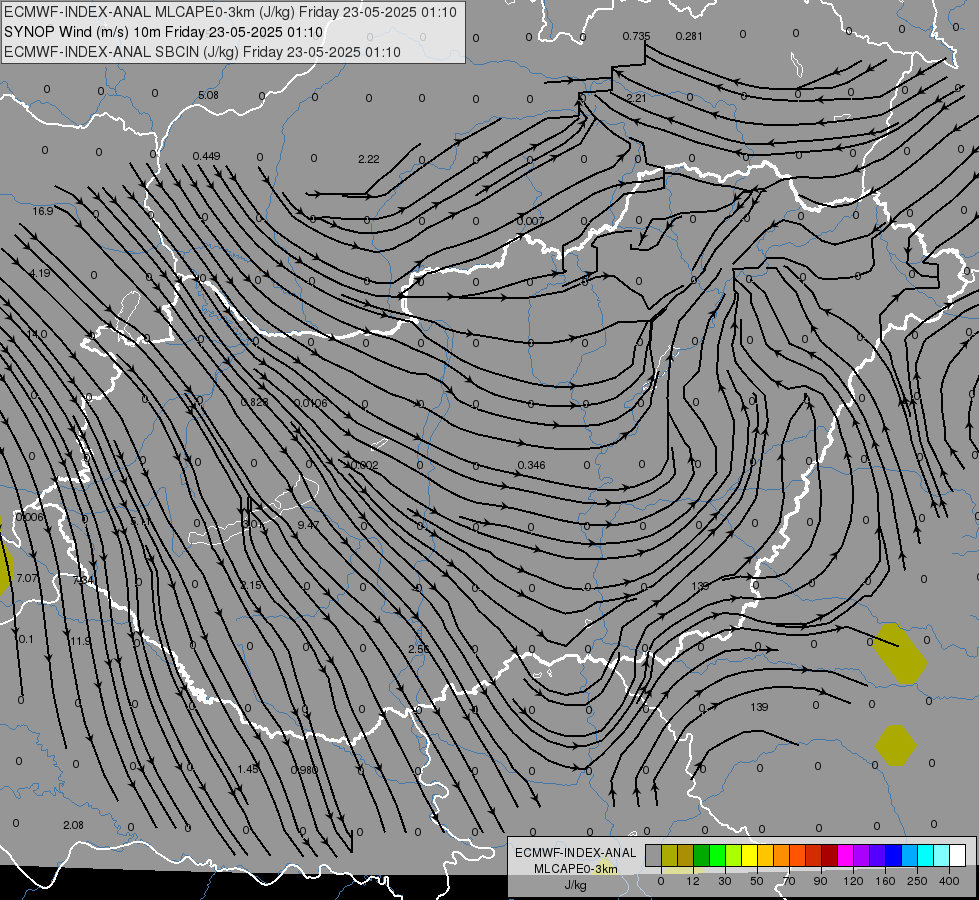The image size is (979, 900).
Task: Click the legend tick label 400
Action: click(x=949, y=881)
